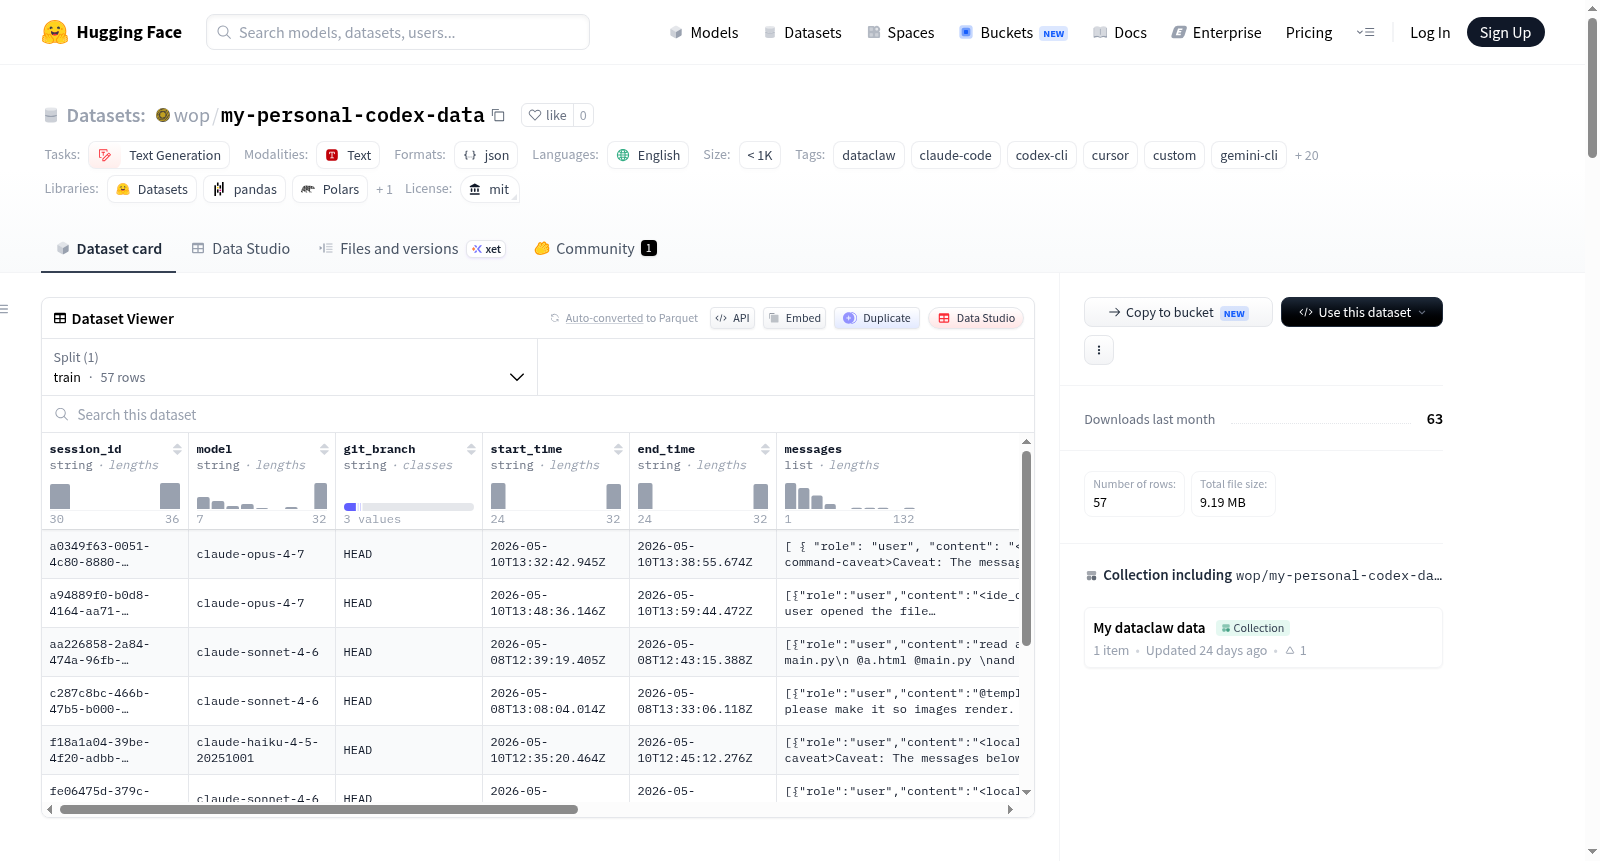1600x861 pixels.
Task: Go to Spaces in top navigation
Action: 901,32
